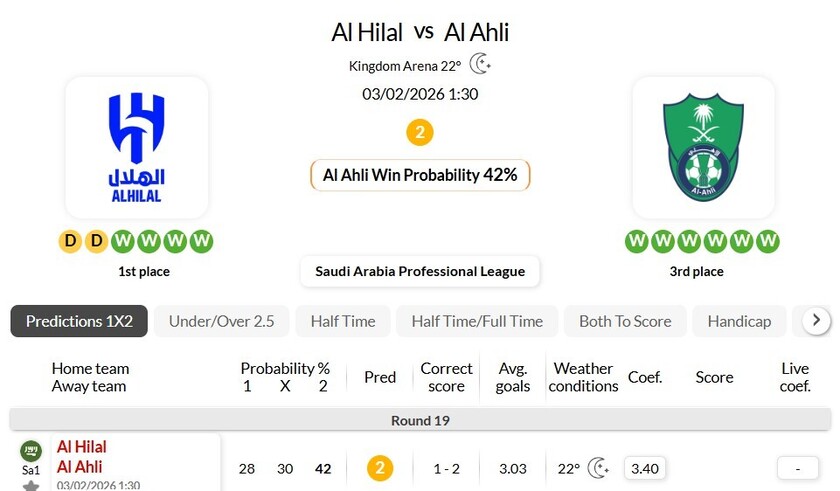Switch to the Under/Over 2.5 tab
Image resolution: width=840 pixels, height=491 pixels.
point(221,321)
